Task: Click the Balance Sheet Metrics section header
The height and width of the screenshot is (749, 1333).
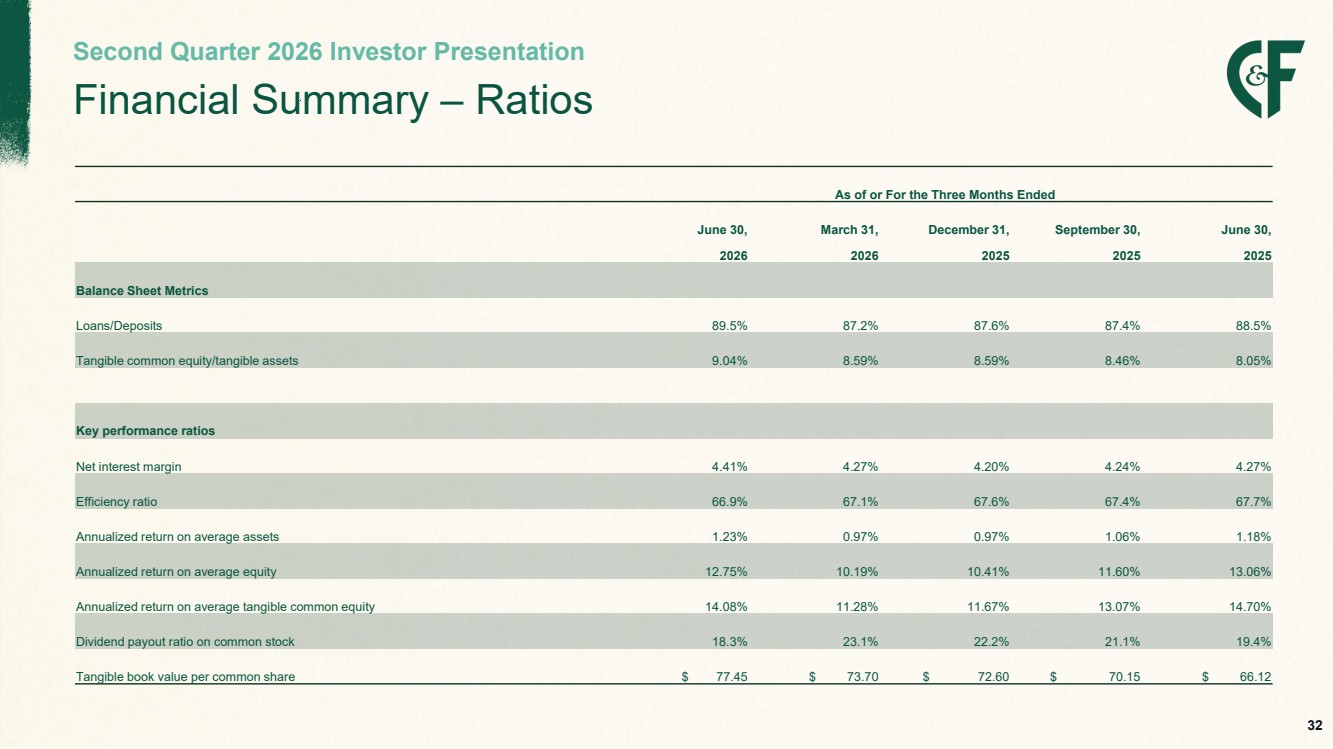Action: 142,291
